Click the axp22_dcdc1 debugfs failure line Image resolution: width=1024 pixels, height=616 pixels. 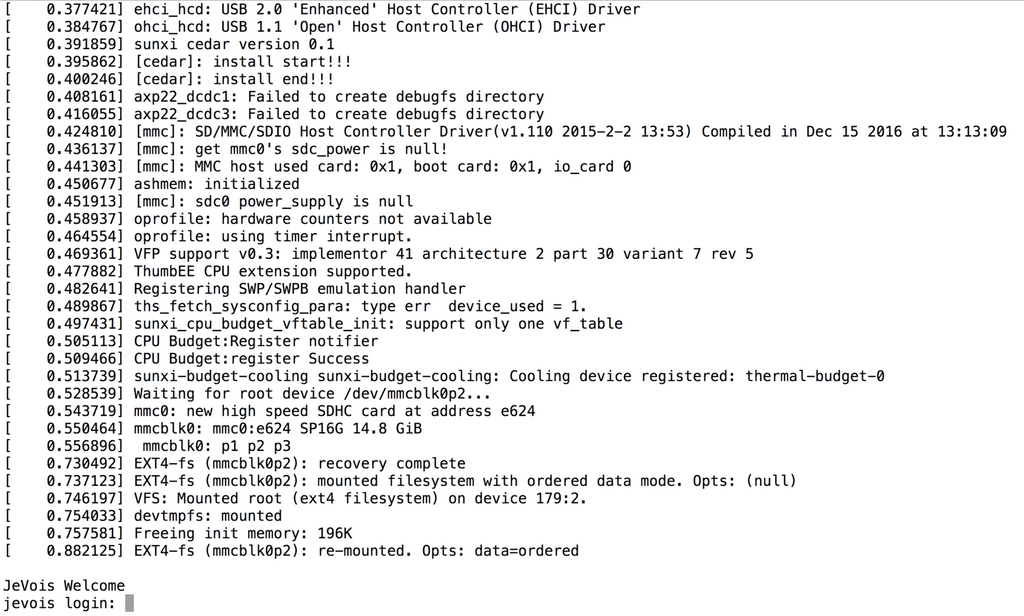(338, 96)
